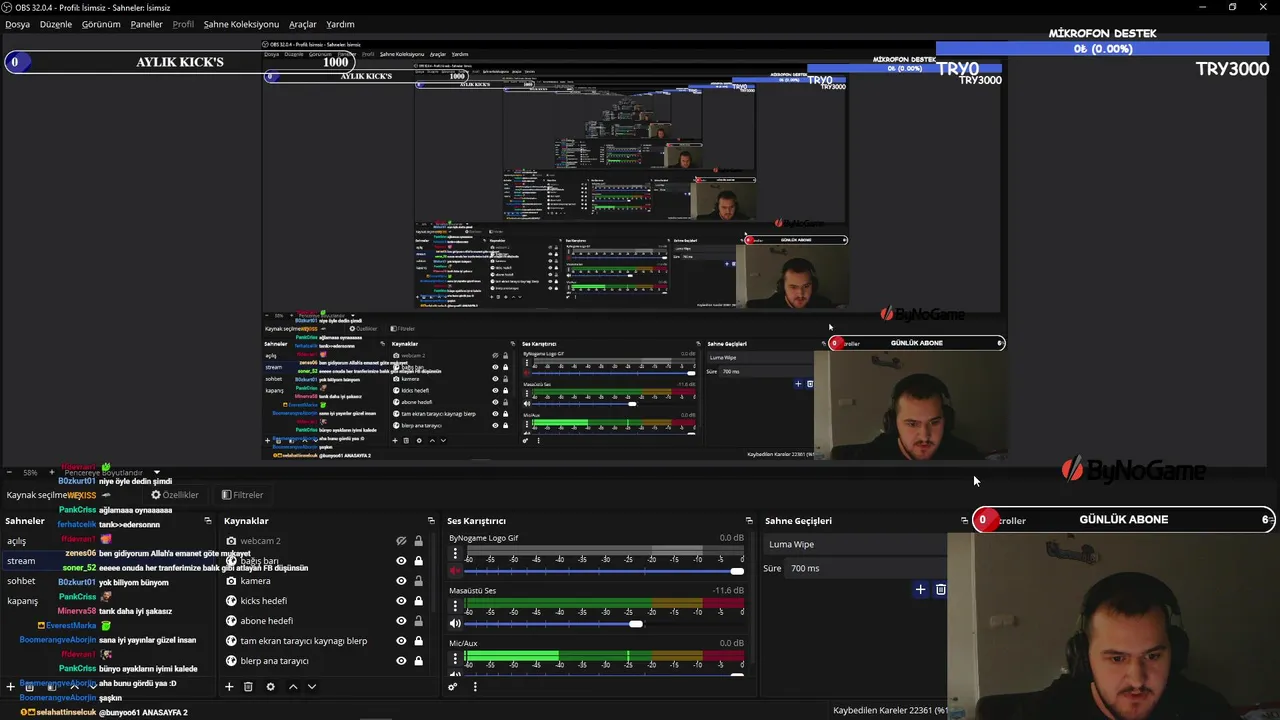The image size is (1280, 720).
Task: Hide the kicks hedefi source with its eye icon
Action: (401, 601)
